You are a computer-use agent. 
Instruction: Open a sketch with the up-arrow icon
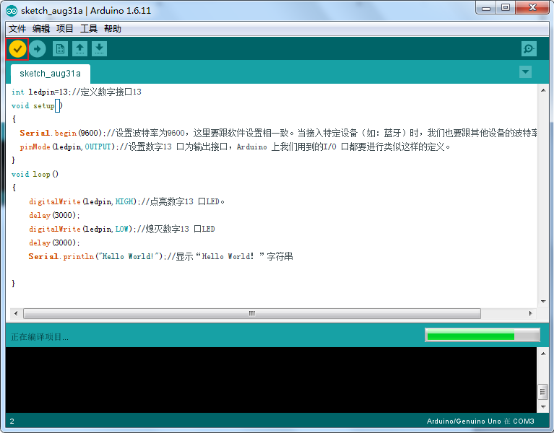(80, 49)
